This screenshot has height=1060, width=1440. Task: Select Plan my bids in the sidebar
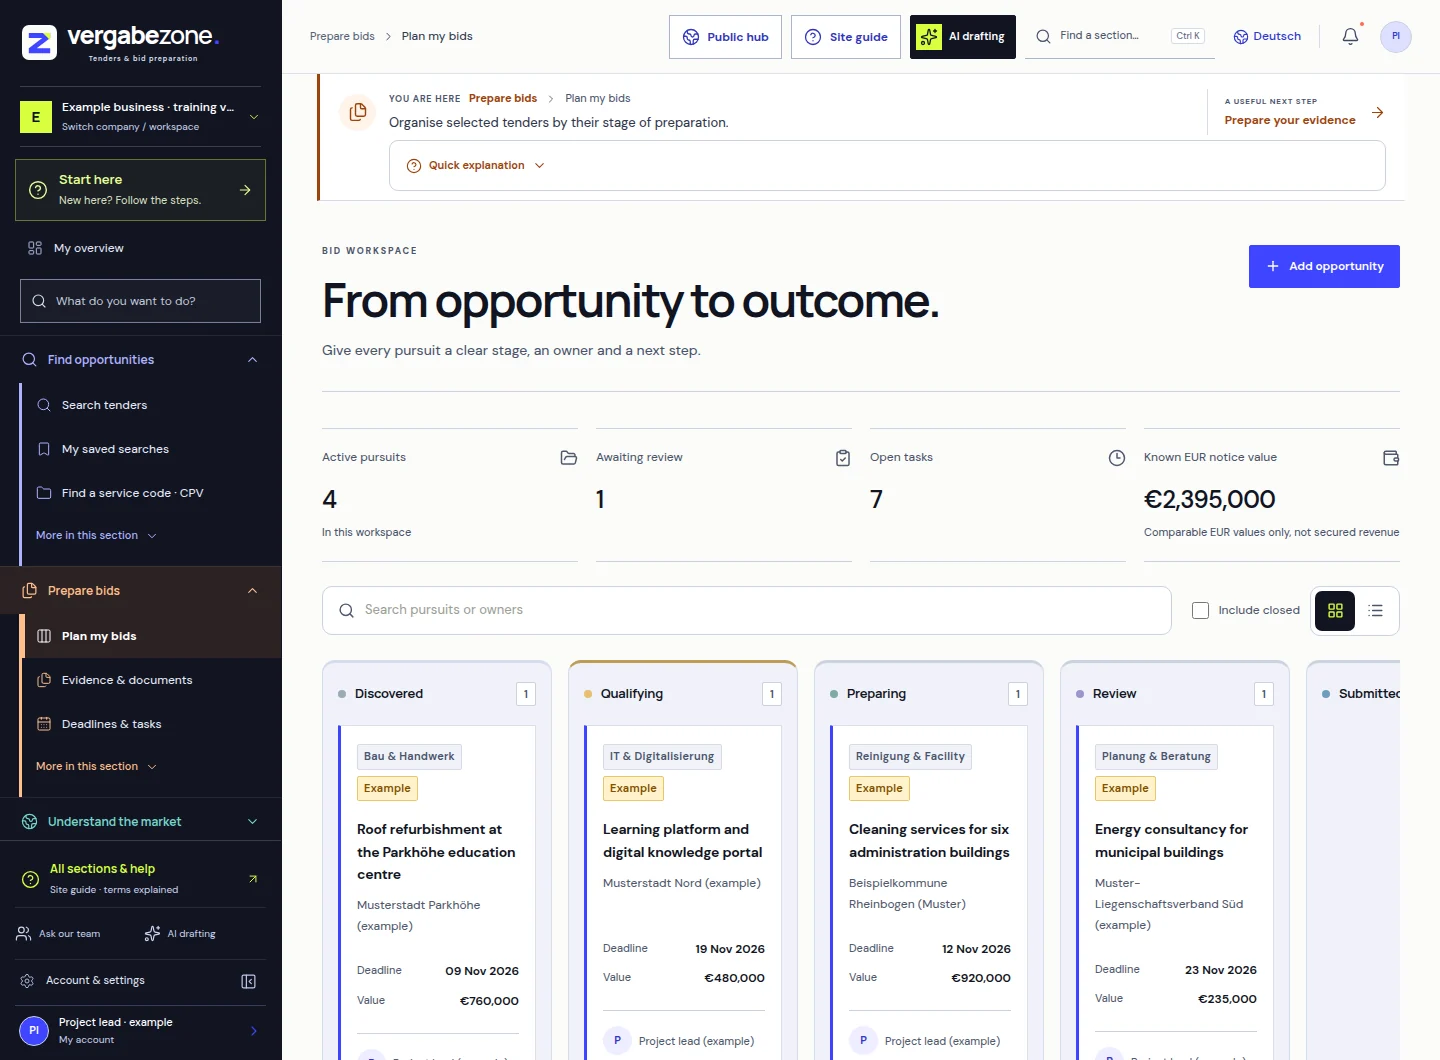pyautogui.click(x=150, y=636)
